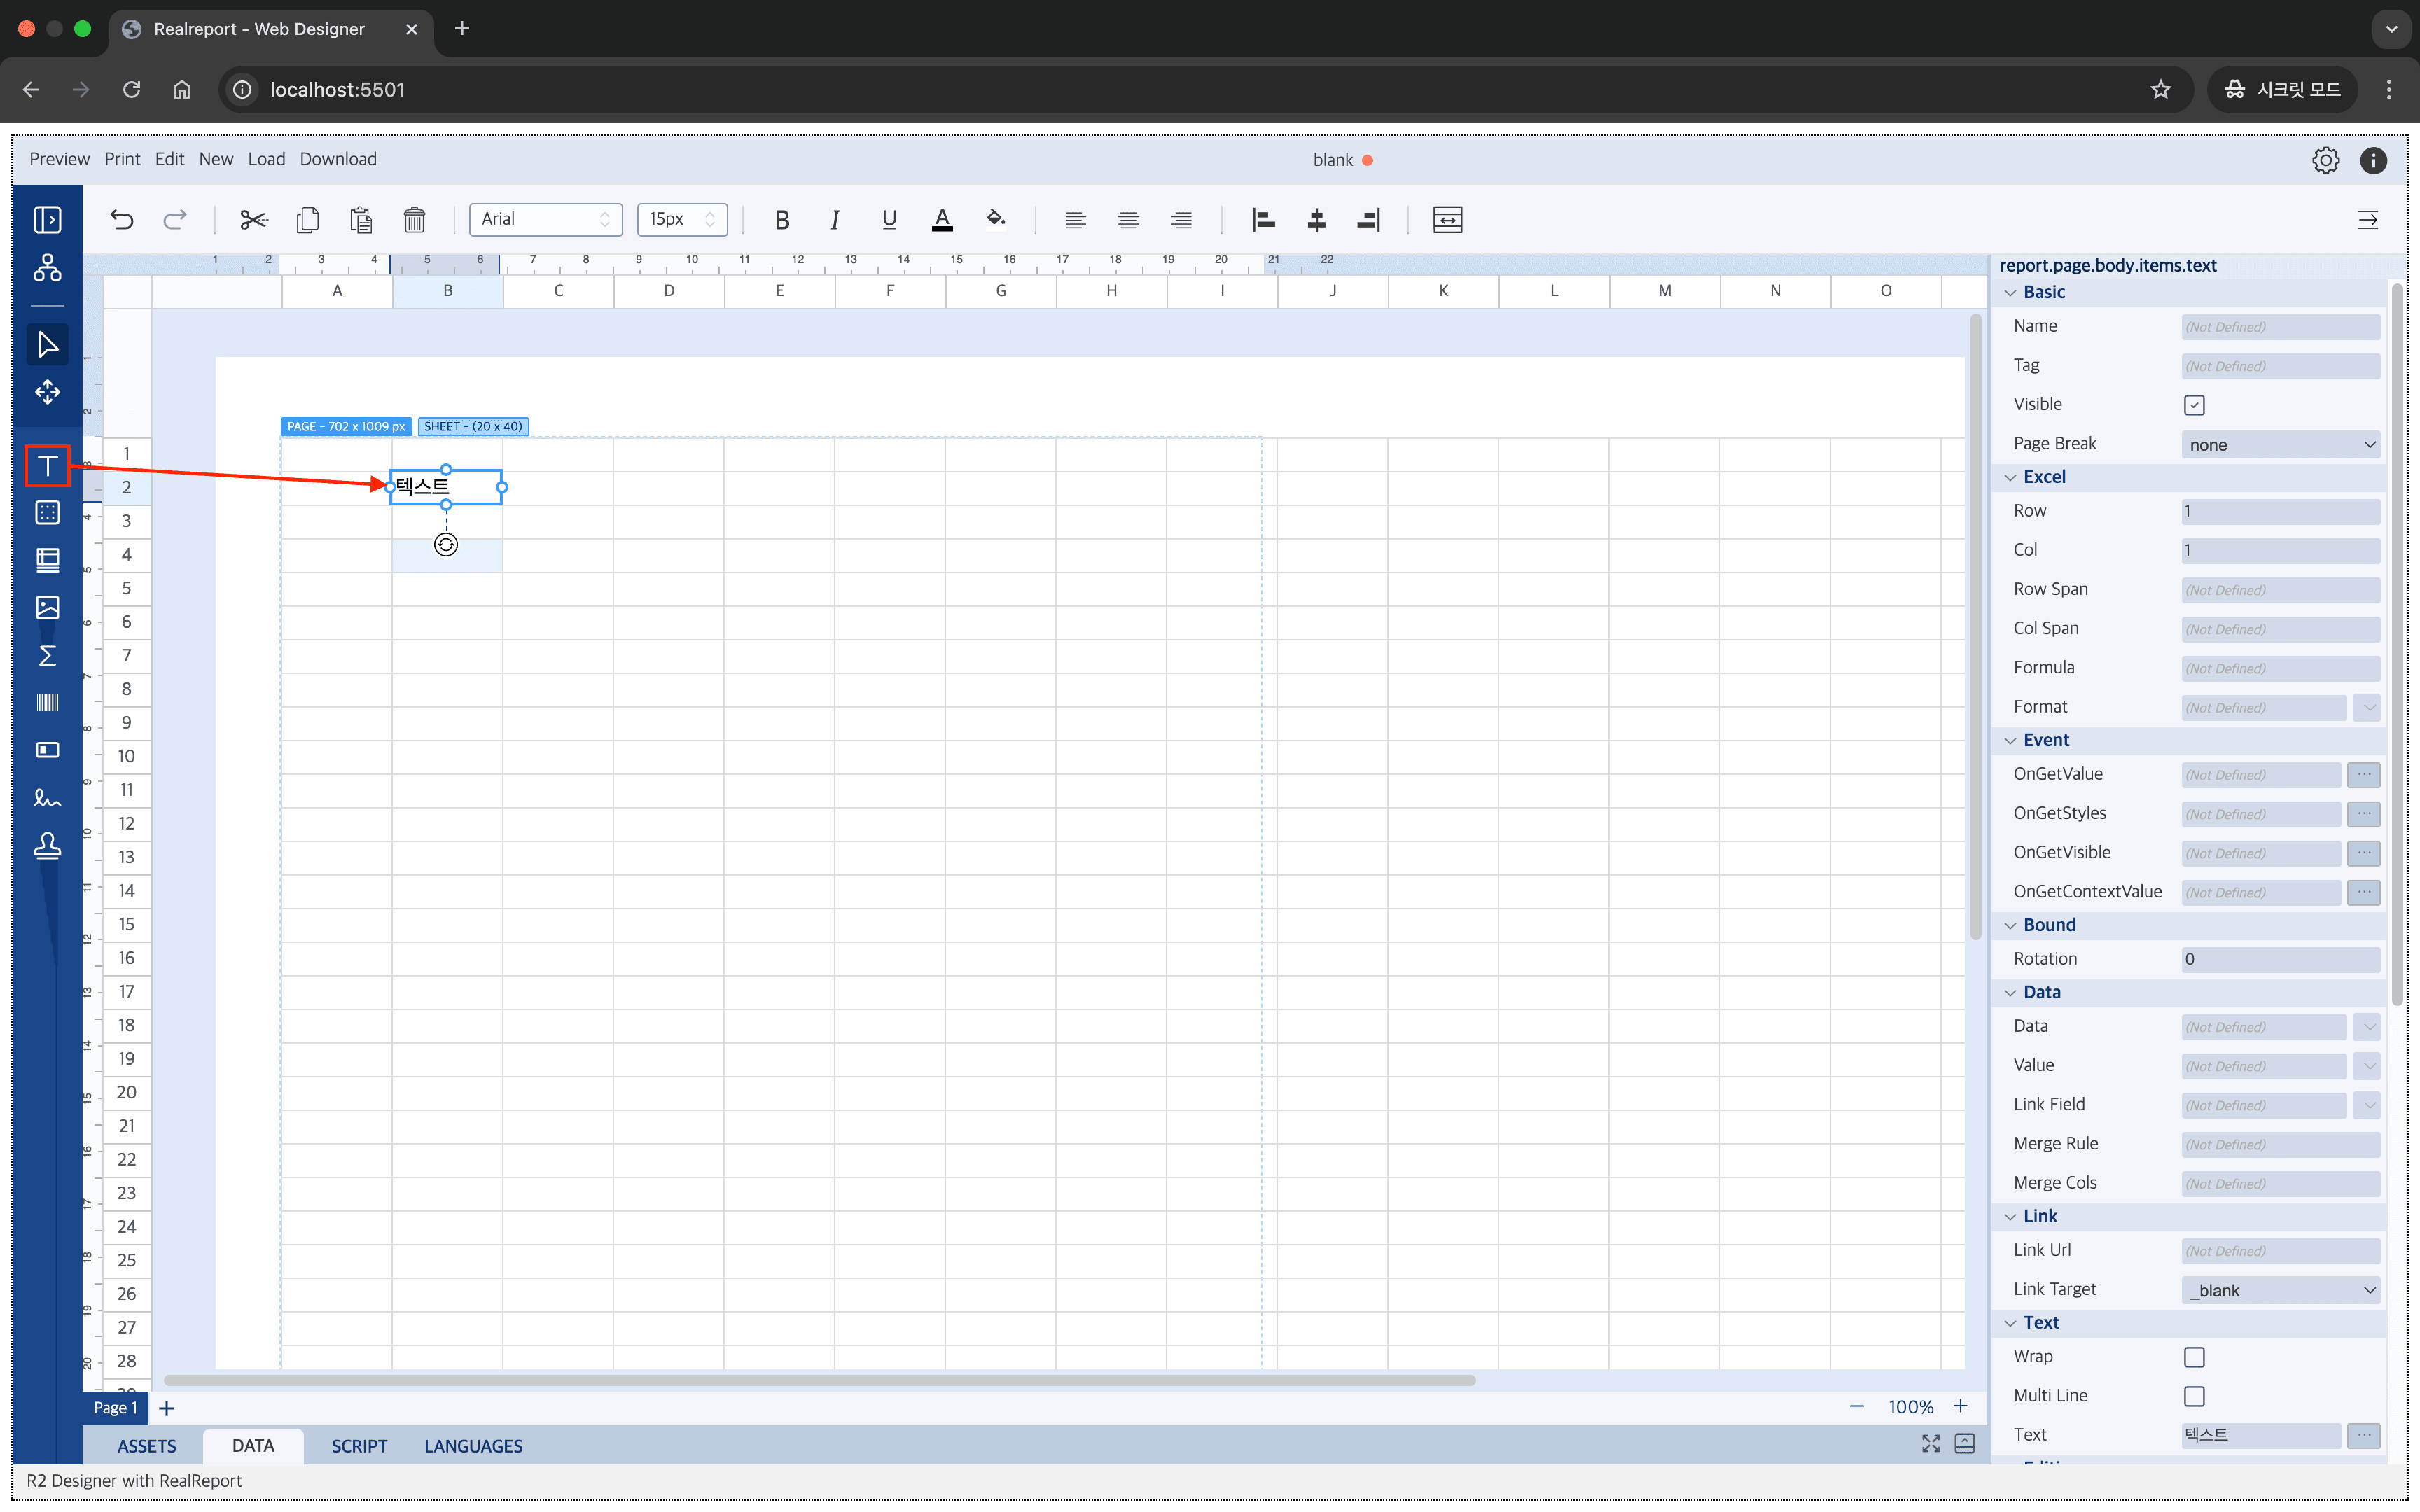Image resolution: width=2420 pixels, height=1512 pixels.
Task: Toggle the Visible checkbox
Action: pyautogui.click(x=2194, y=405)
